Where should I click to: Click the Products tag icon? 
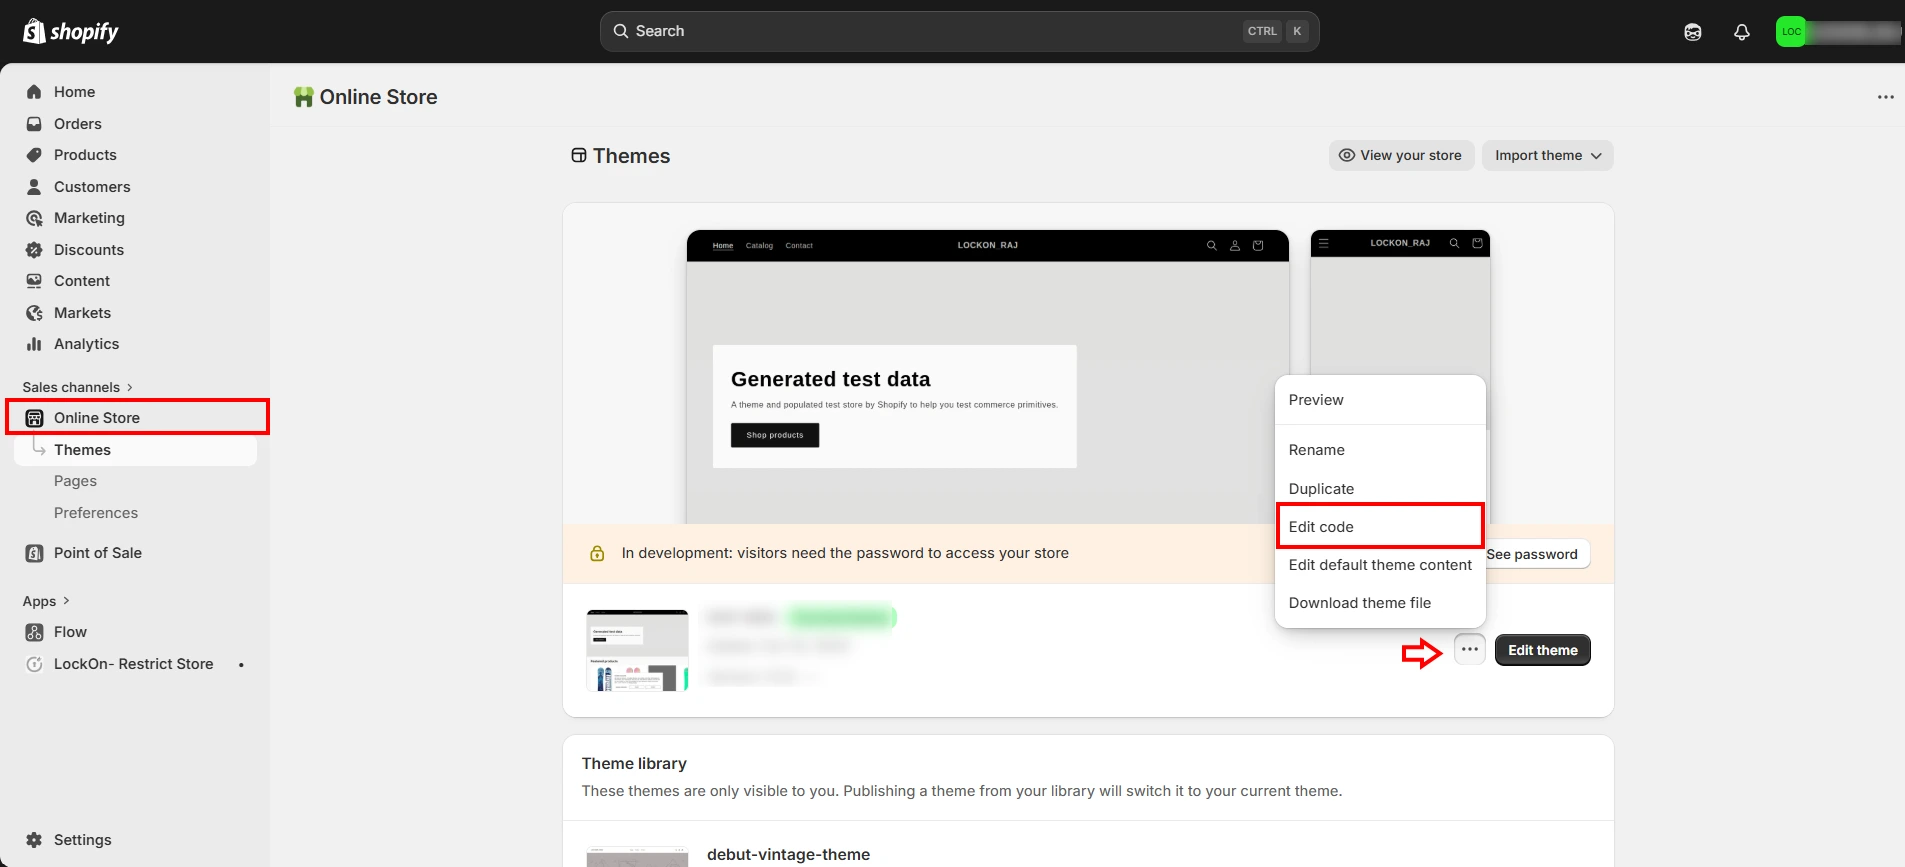pyautogui.click(x=34, y=155)
